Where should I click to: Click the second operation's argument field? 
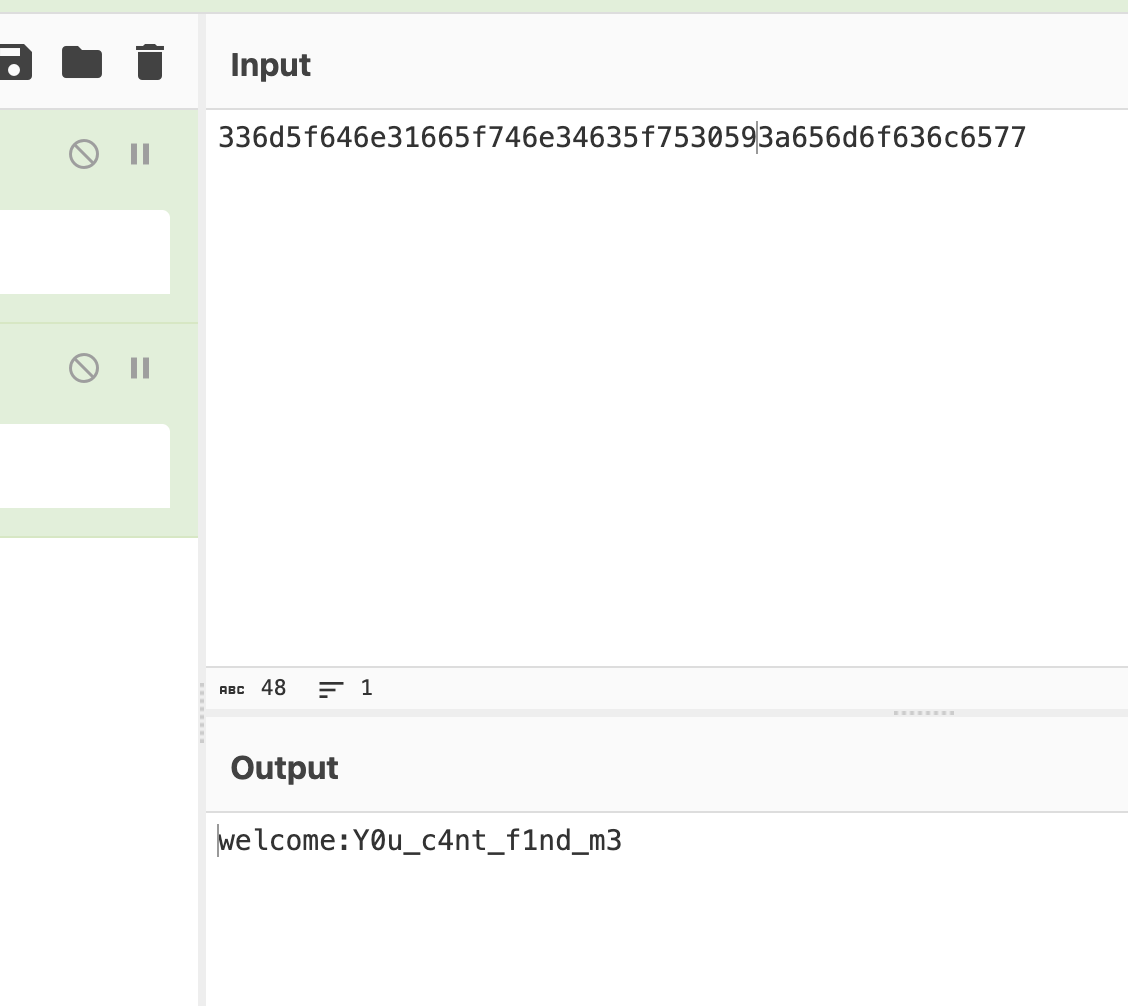click(85, 466)
